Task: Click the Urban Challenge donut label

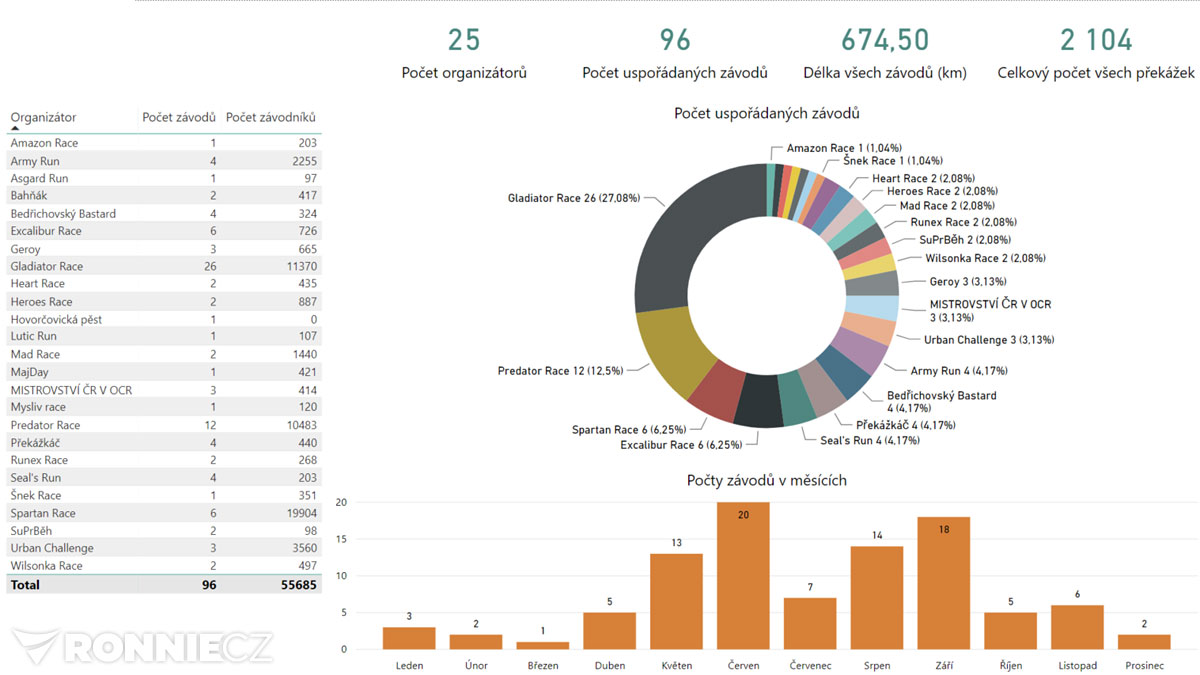Action: (x=975, y=340)
